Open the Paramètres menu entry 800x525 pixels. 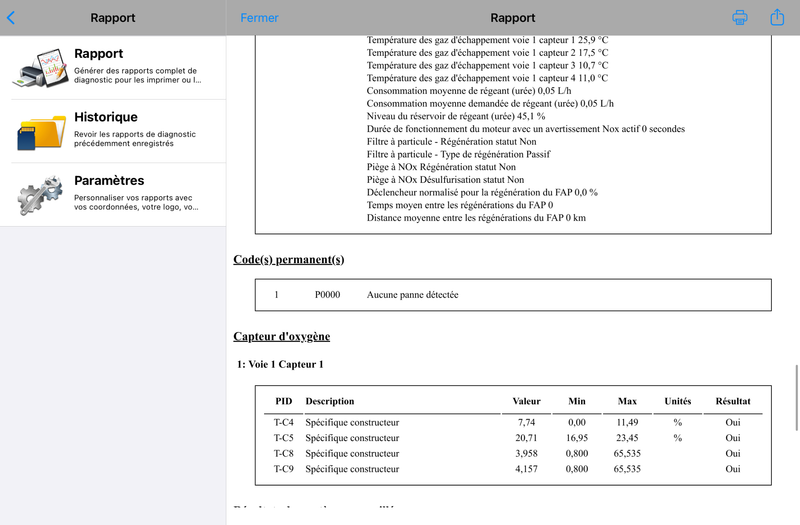pyautogui.click(x=113, y=195)
